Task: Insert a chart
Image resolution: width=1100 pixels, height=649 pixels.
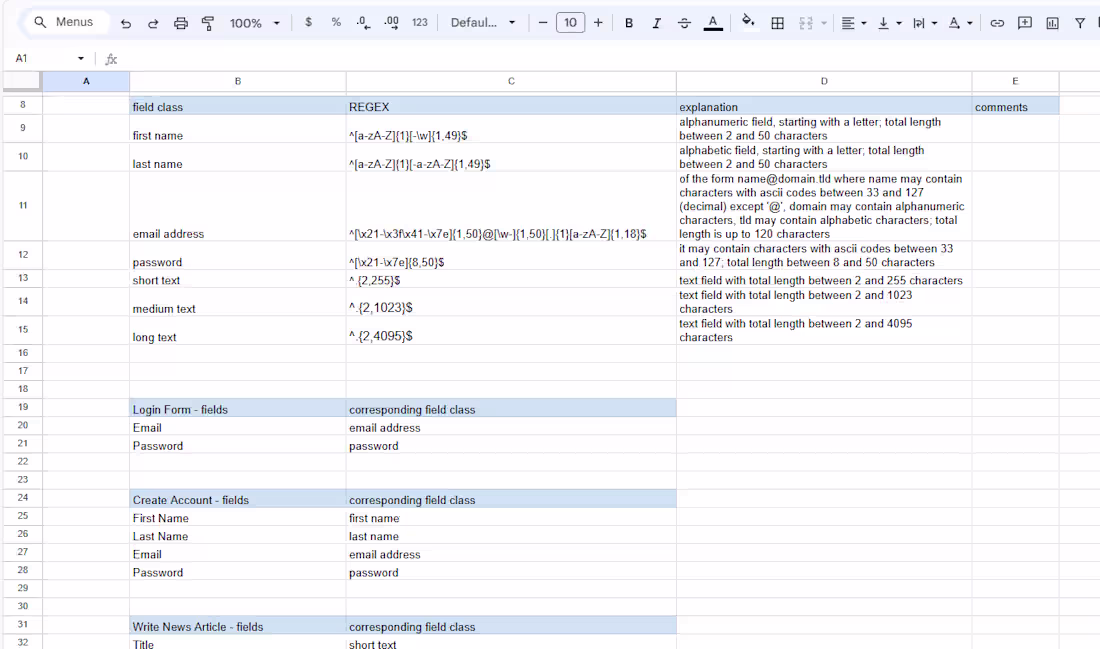Action: 1051,22
